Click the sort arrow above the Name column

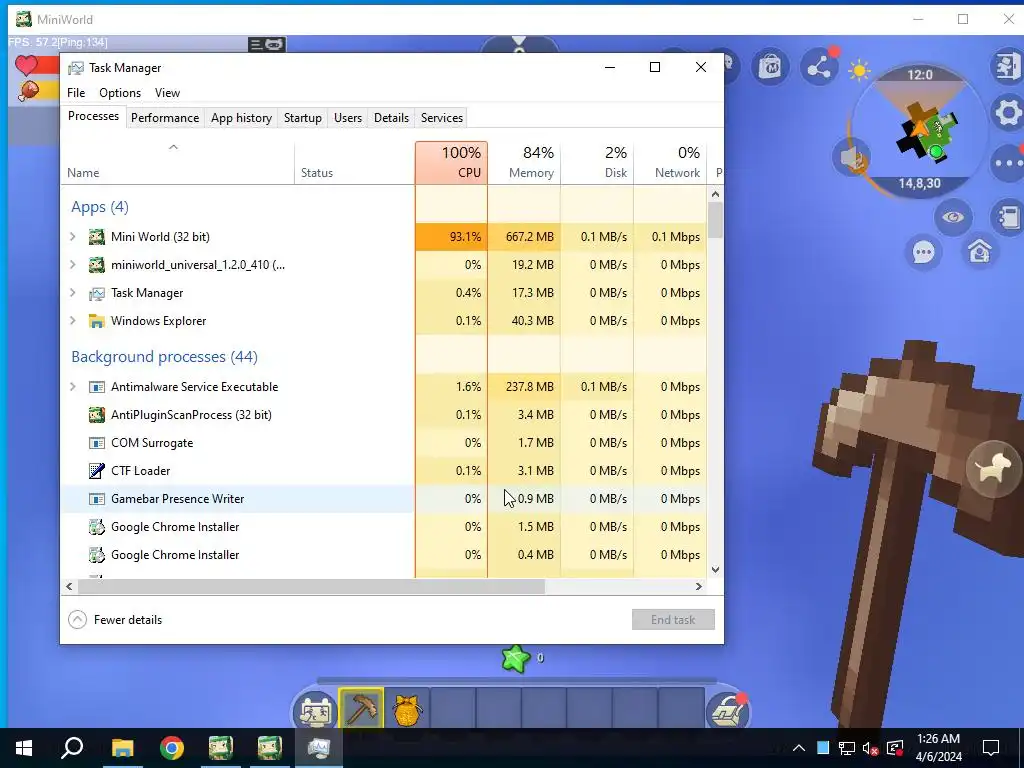[x=173, y=148]
